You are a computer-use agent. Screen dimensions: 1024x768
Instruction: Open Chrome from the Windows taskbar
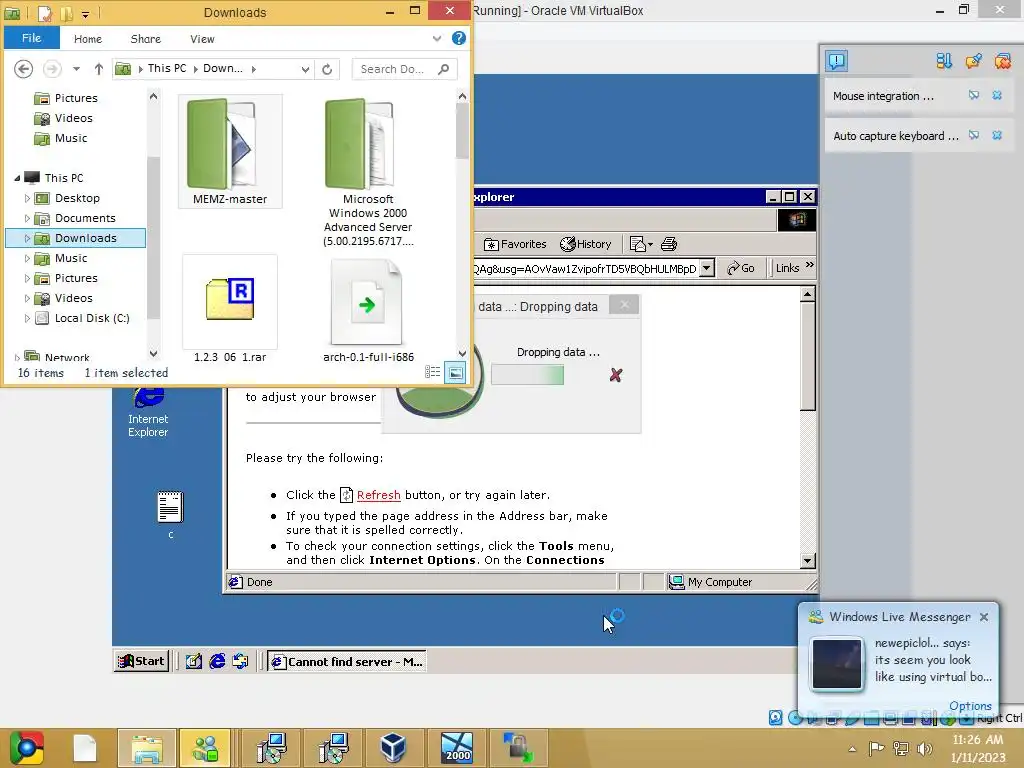coord(26,748)
